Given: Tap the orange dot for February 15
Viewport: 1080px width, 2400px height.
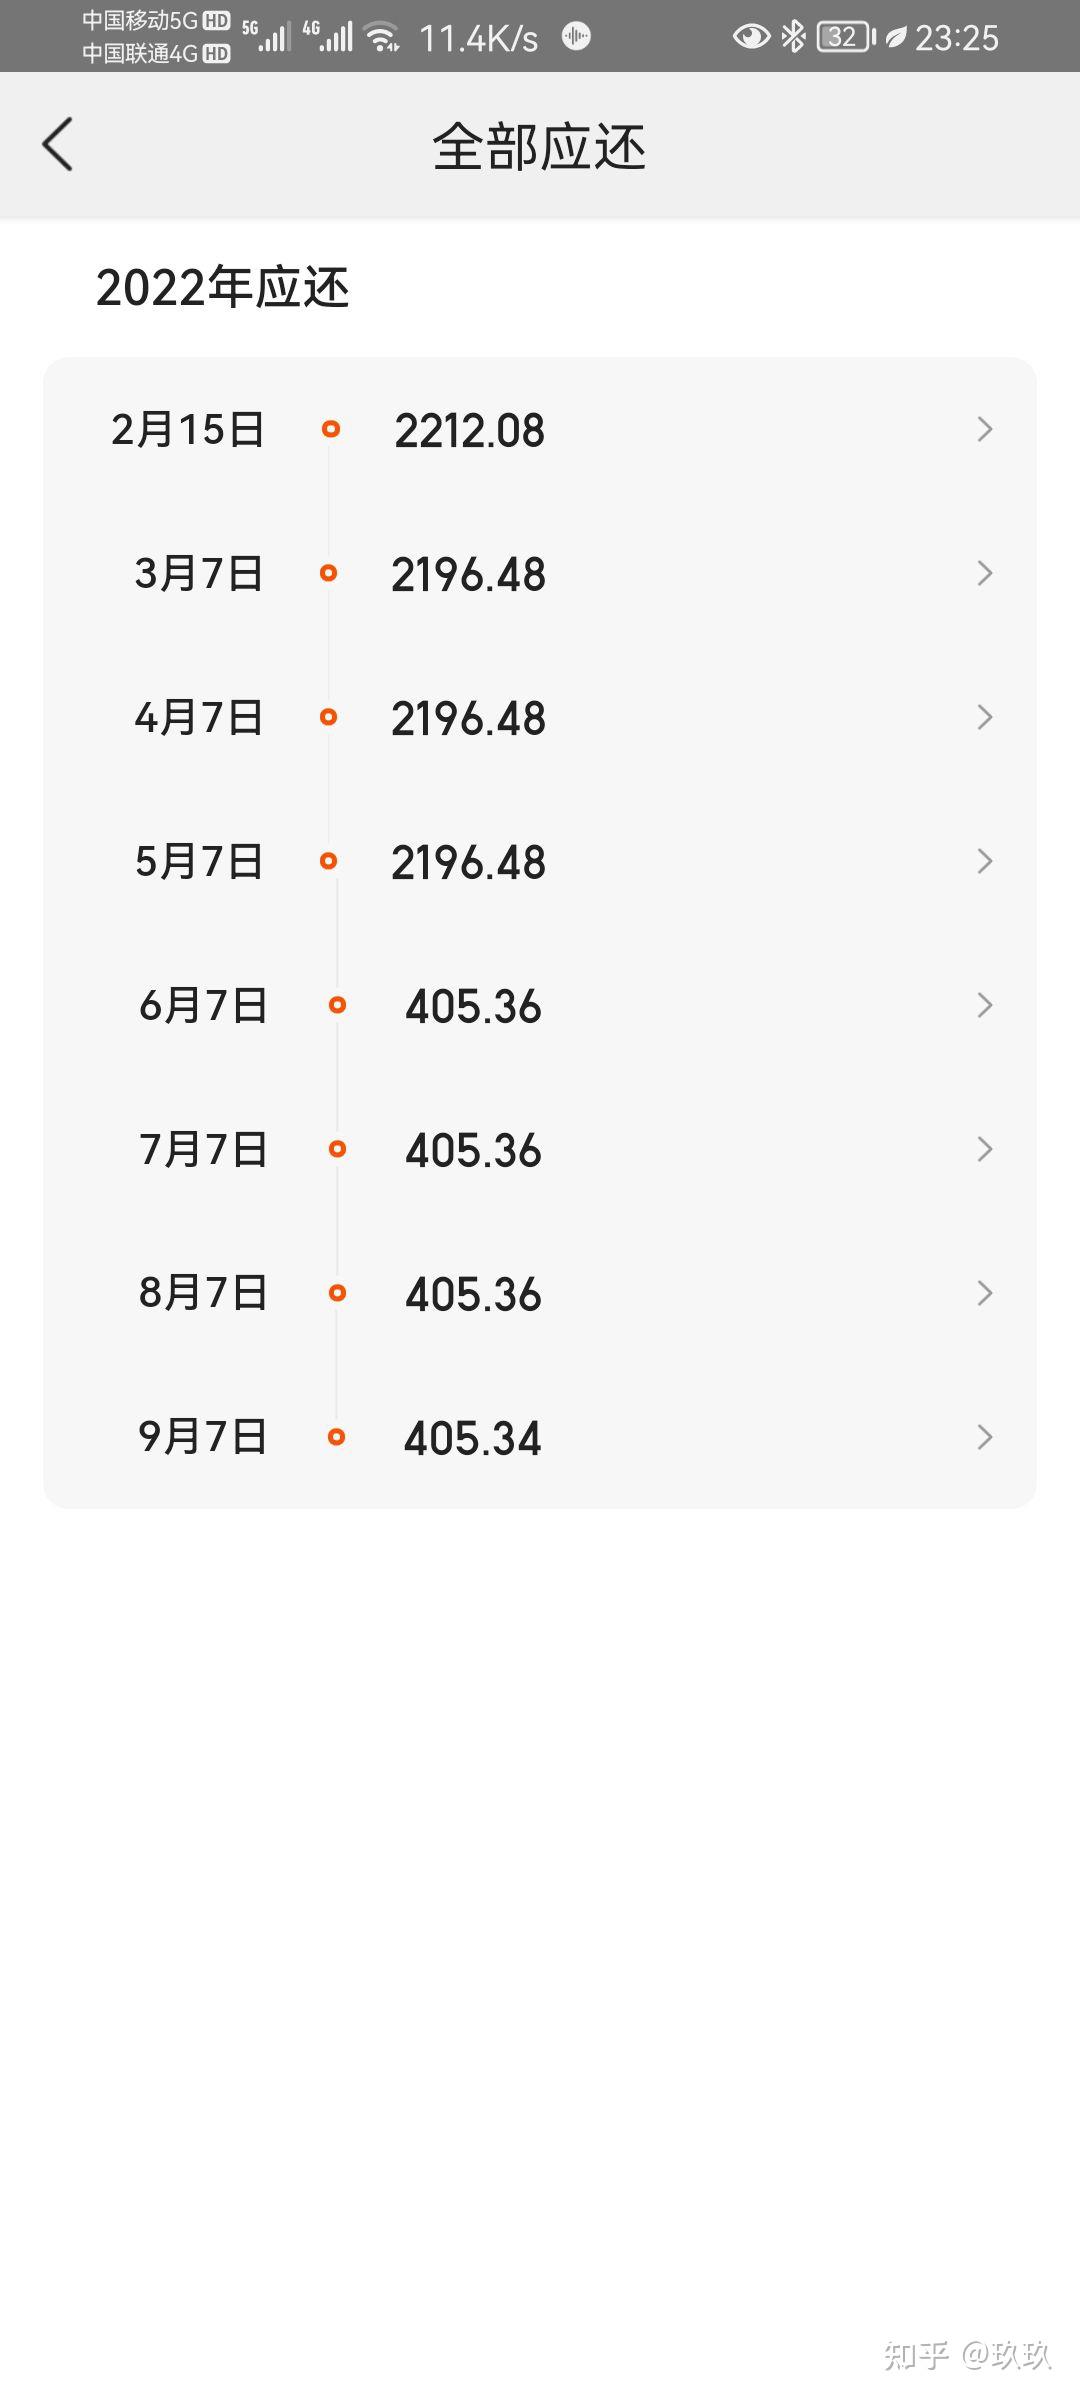Looking at the screenshot, I should 331,429.
